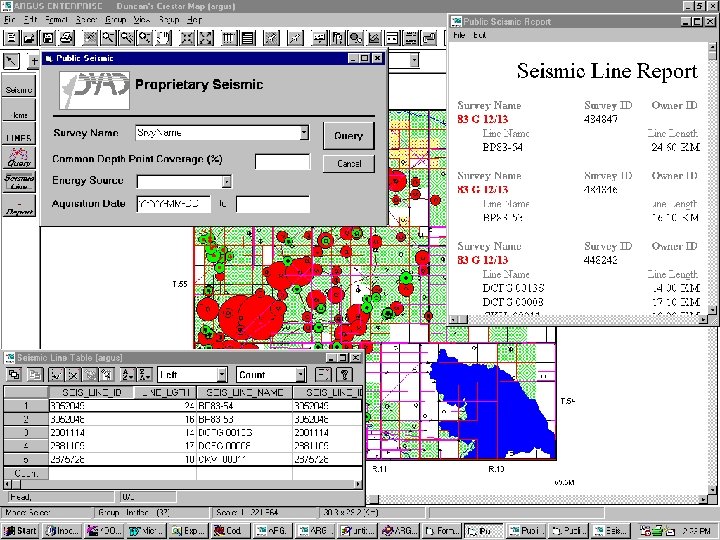
Task: Click cell 2001114 in first column
Action: click(x=91, y=433)
